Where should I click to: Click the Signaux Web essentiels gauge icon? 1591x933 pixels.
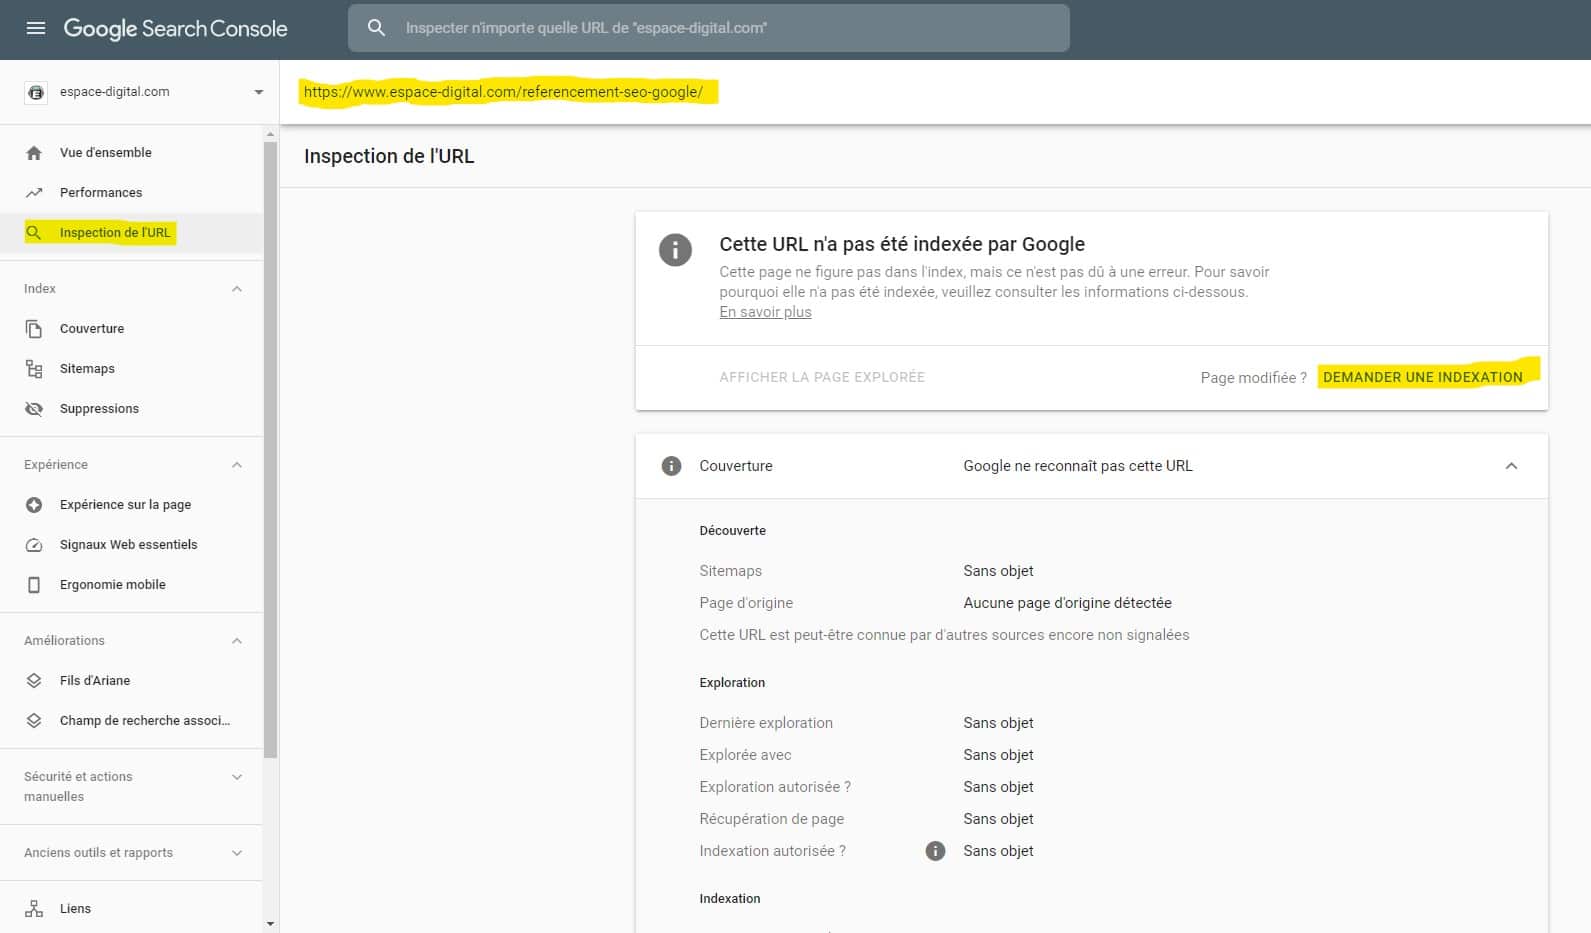coord(34,545)
